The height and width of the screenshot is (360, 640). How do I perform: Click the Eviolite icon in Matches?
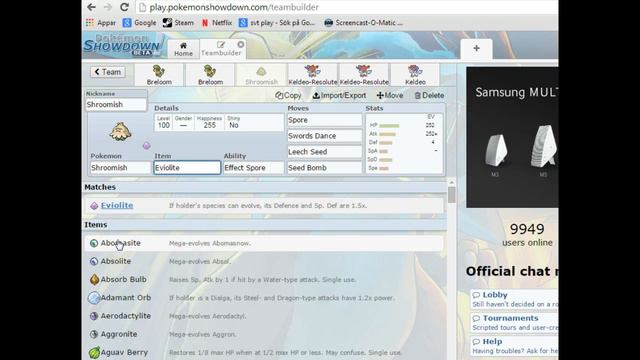(x=94, y=206)
